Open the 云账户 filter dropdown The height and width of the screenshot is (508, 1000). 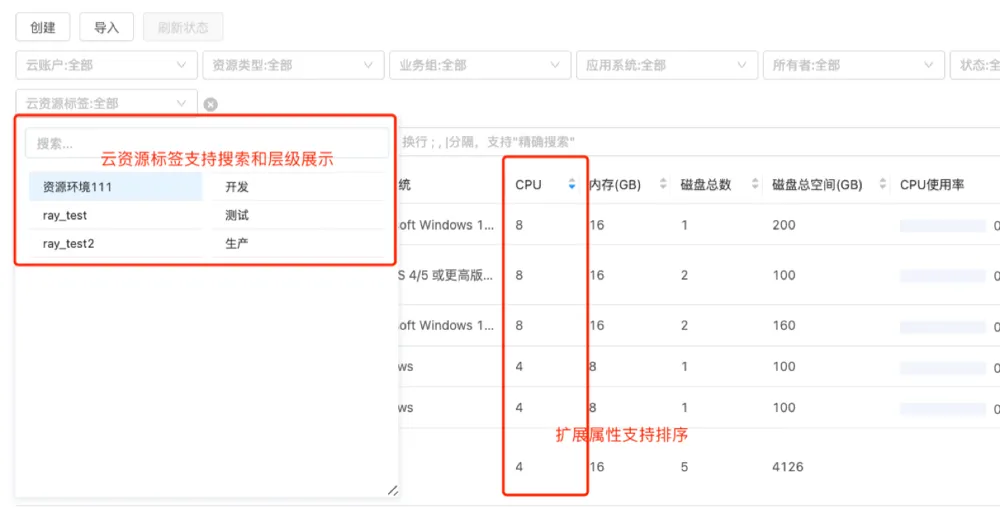tap(107, 65)
